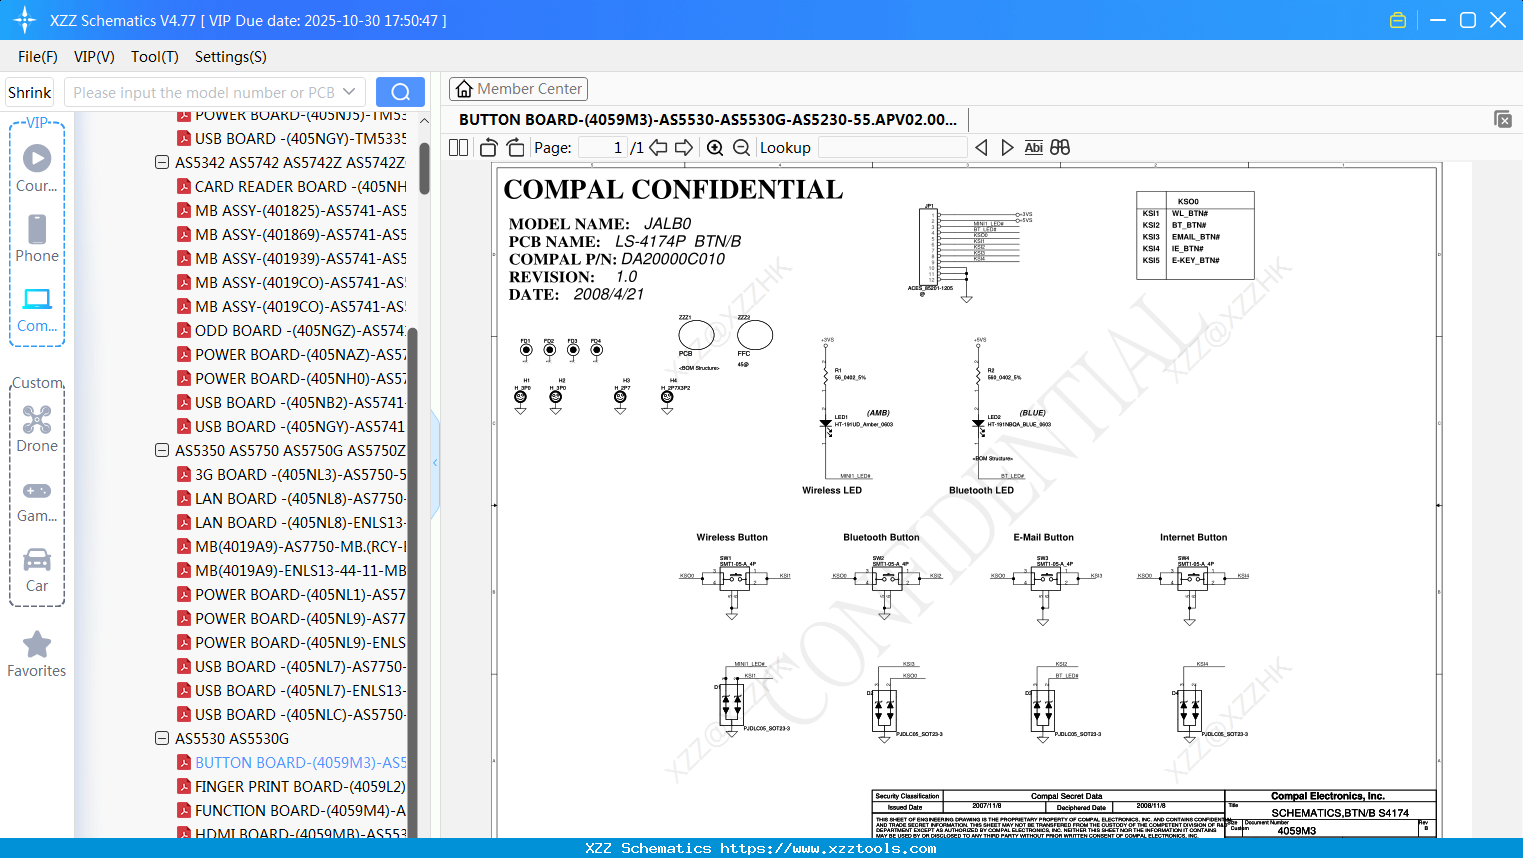Open POWER BOARD-(405NL9)-ENLS file
Viewport: 1523px width, 858px height.
tap(300, 642)
